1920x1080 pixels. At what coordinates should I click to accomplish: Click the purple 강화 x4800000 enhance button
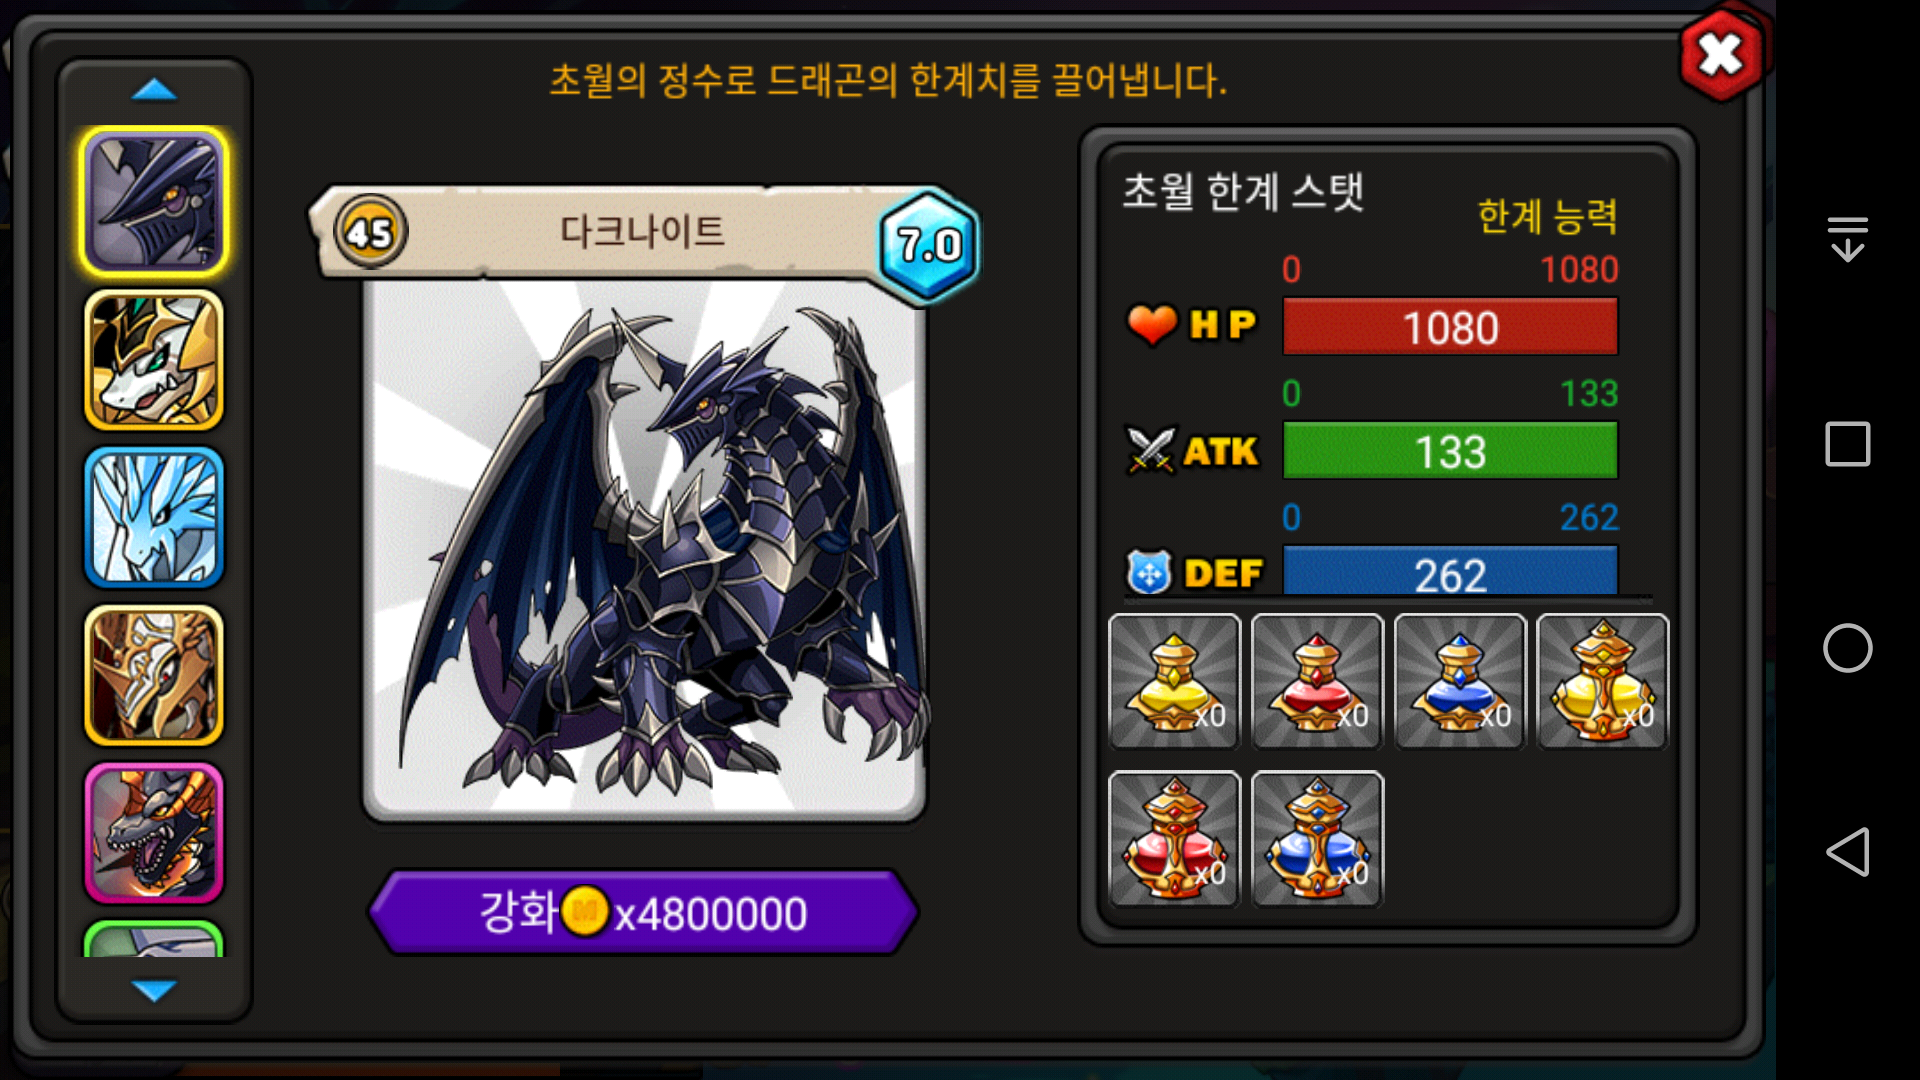point(643,912)
